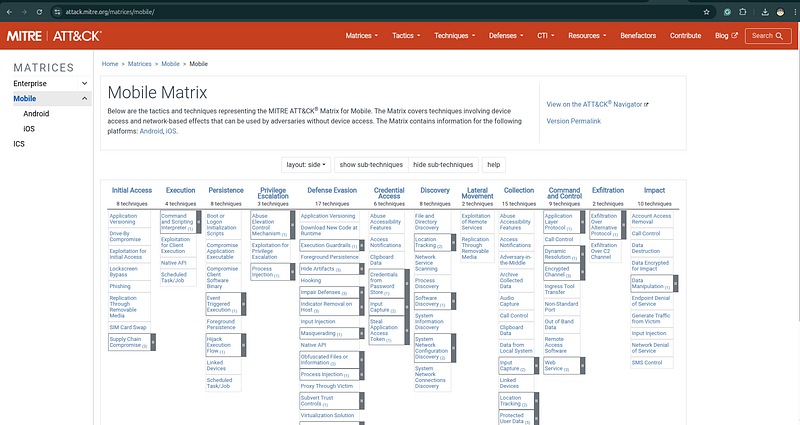Select Android in the sidebar
The image size is (800, 425).
coord(36,114)
